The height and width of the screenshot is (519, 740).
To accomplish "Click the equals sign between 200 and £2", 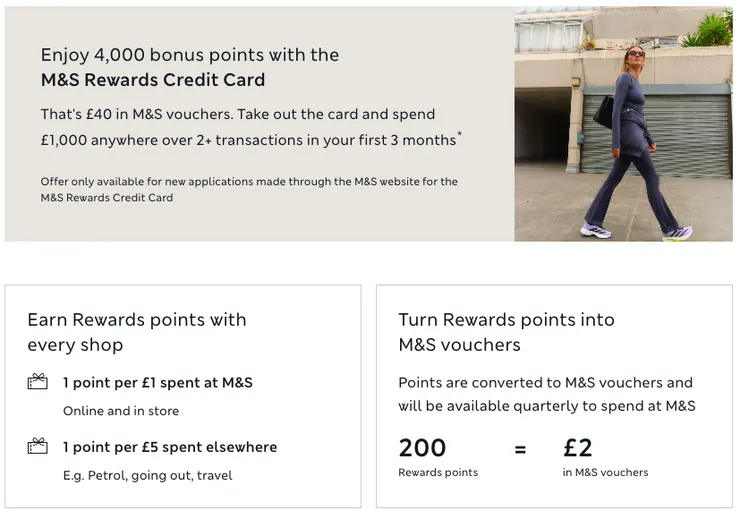I will (520, 450).
